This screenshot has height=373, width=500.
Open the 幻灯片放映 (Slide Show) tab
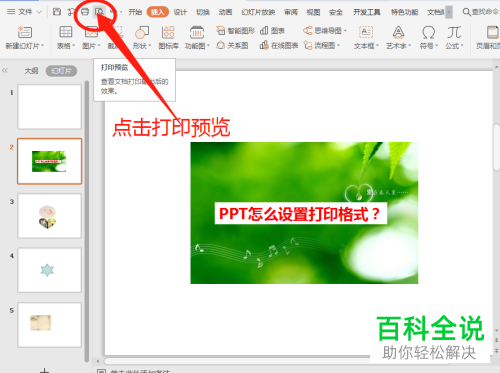[x=258, y=12]
